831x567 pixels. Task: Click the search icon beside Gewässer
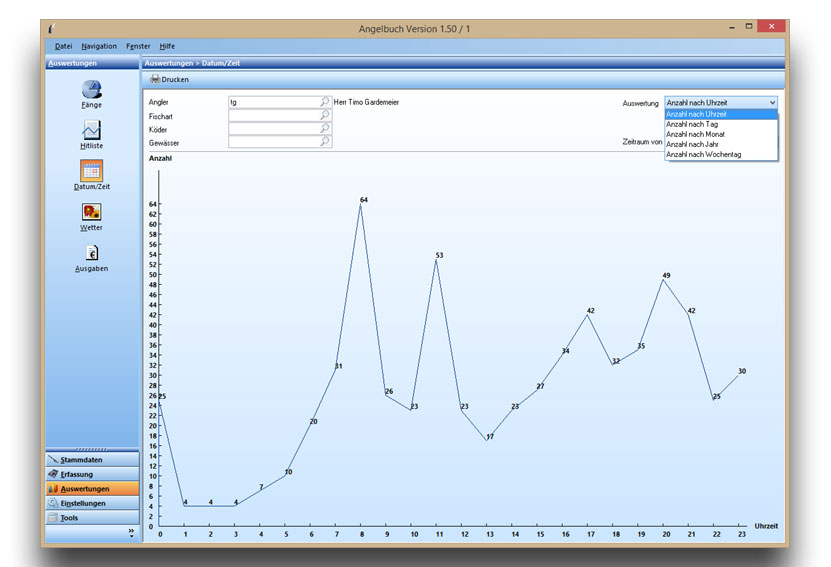(x=324, y=142)
